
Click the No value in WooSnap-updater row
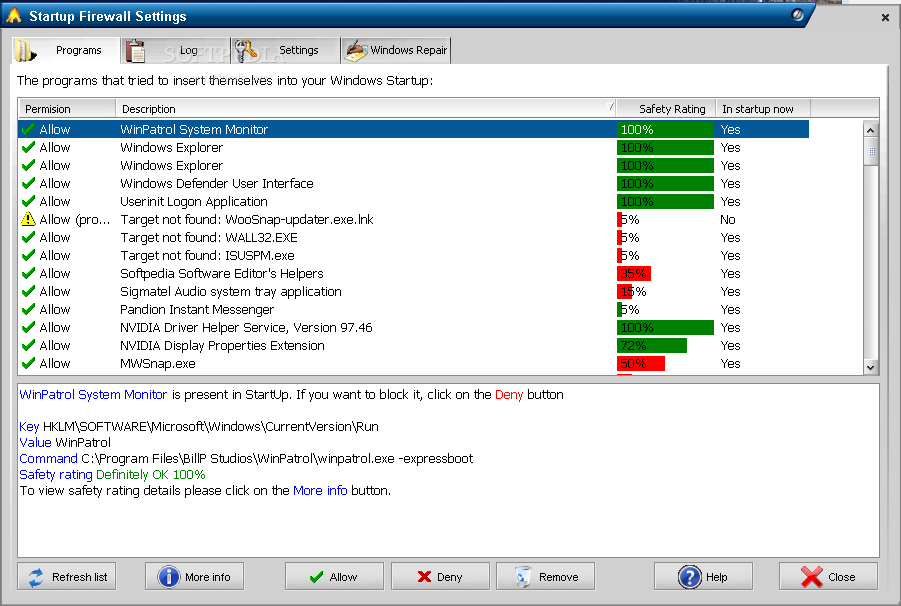(x=727, y=219)
